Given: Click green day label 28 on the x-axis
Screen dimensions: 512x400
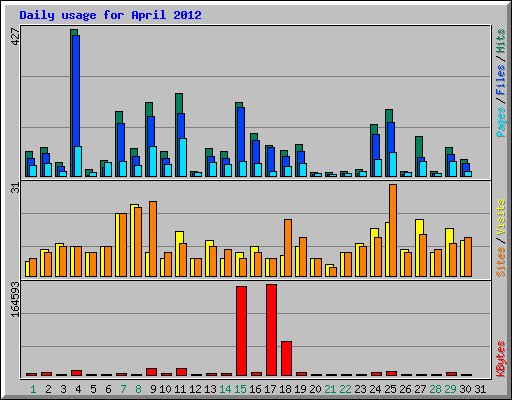Looking at the screenshot, I should (x=435, y=389).
